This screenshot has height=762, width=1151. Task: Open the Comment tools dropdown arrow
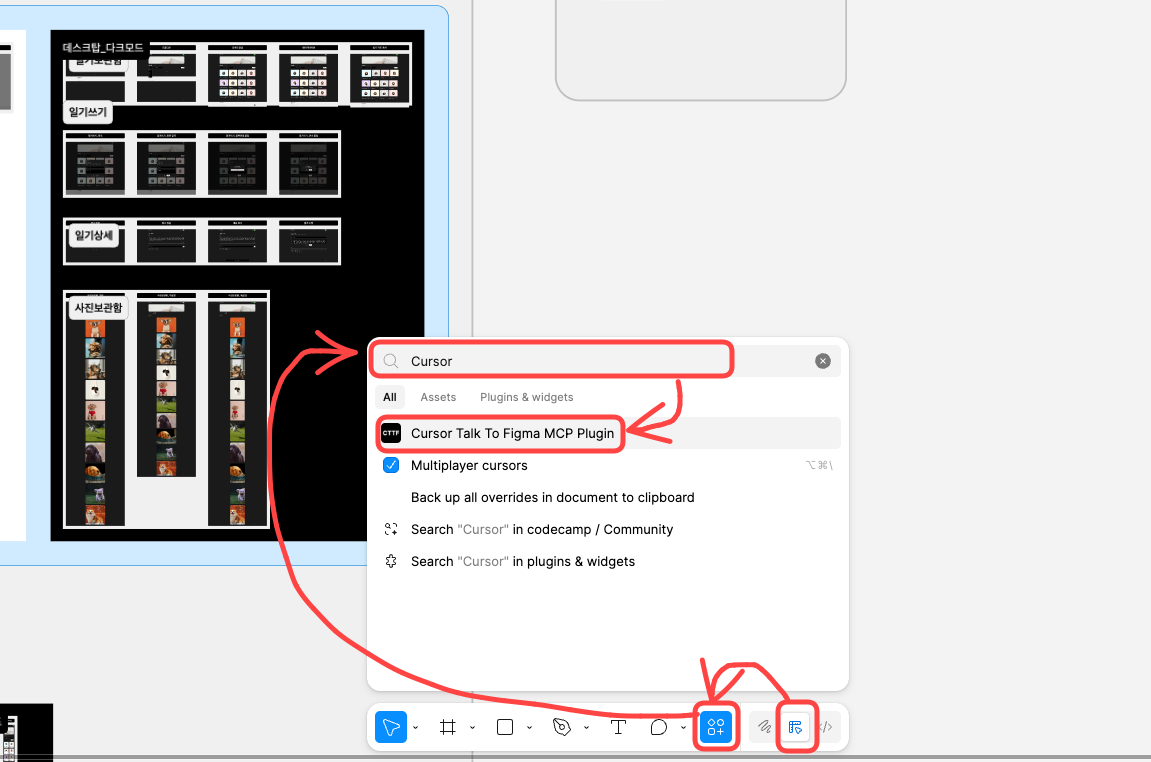tap(683, 727)
